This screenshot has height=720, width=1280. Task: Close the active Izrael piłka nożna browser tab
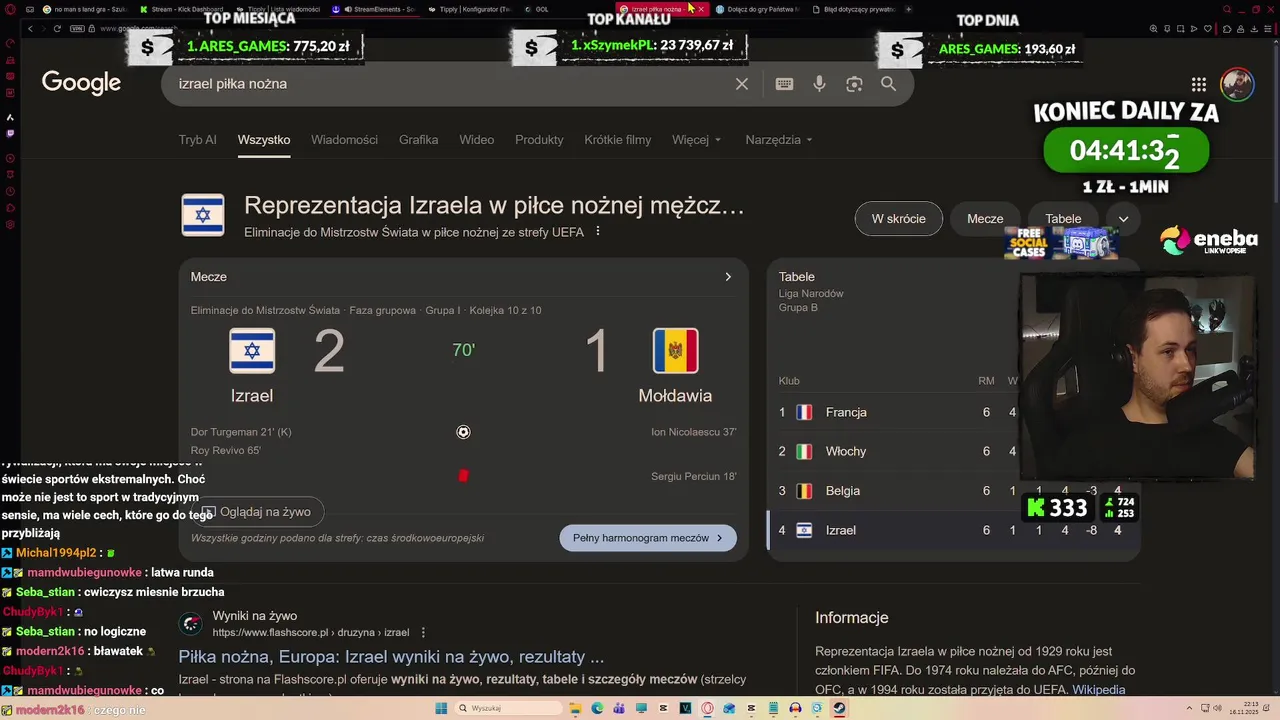(x=701, y=9)
